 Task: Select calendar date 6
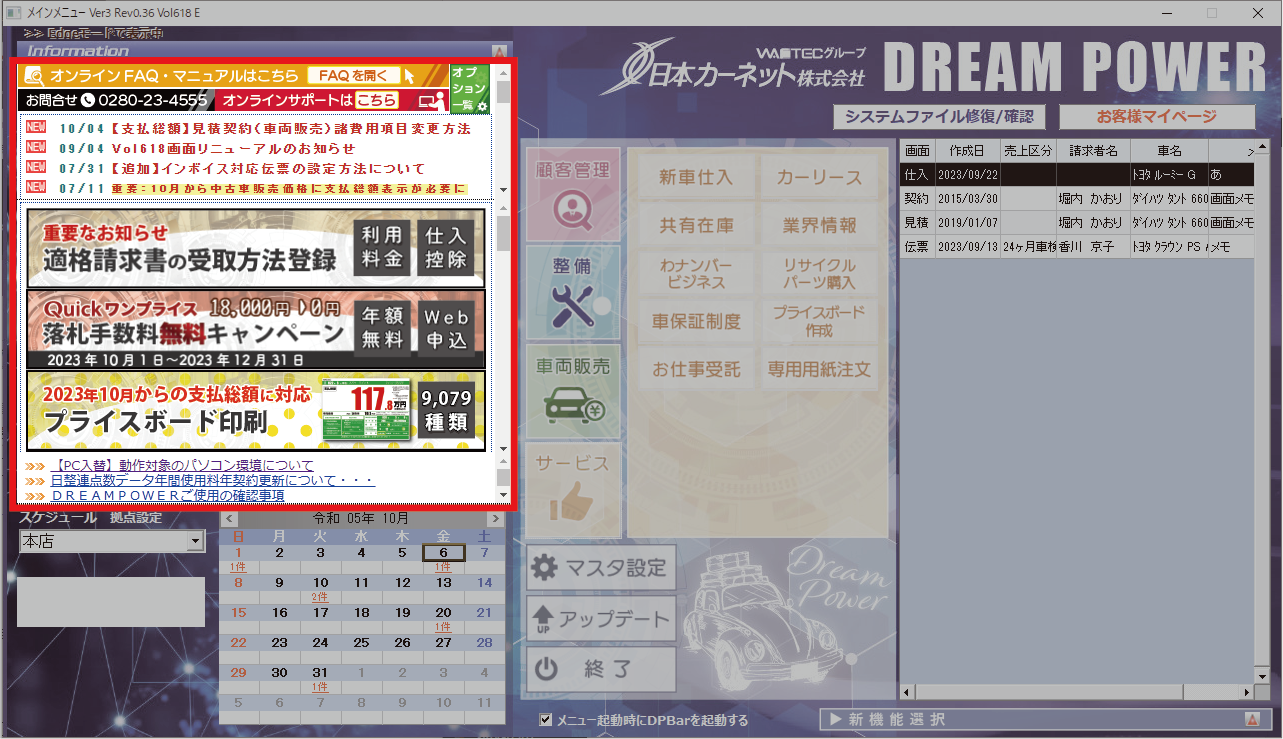click(442, 552)
